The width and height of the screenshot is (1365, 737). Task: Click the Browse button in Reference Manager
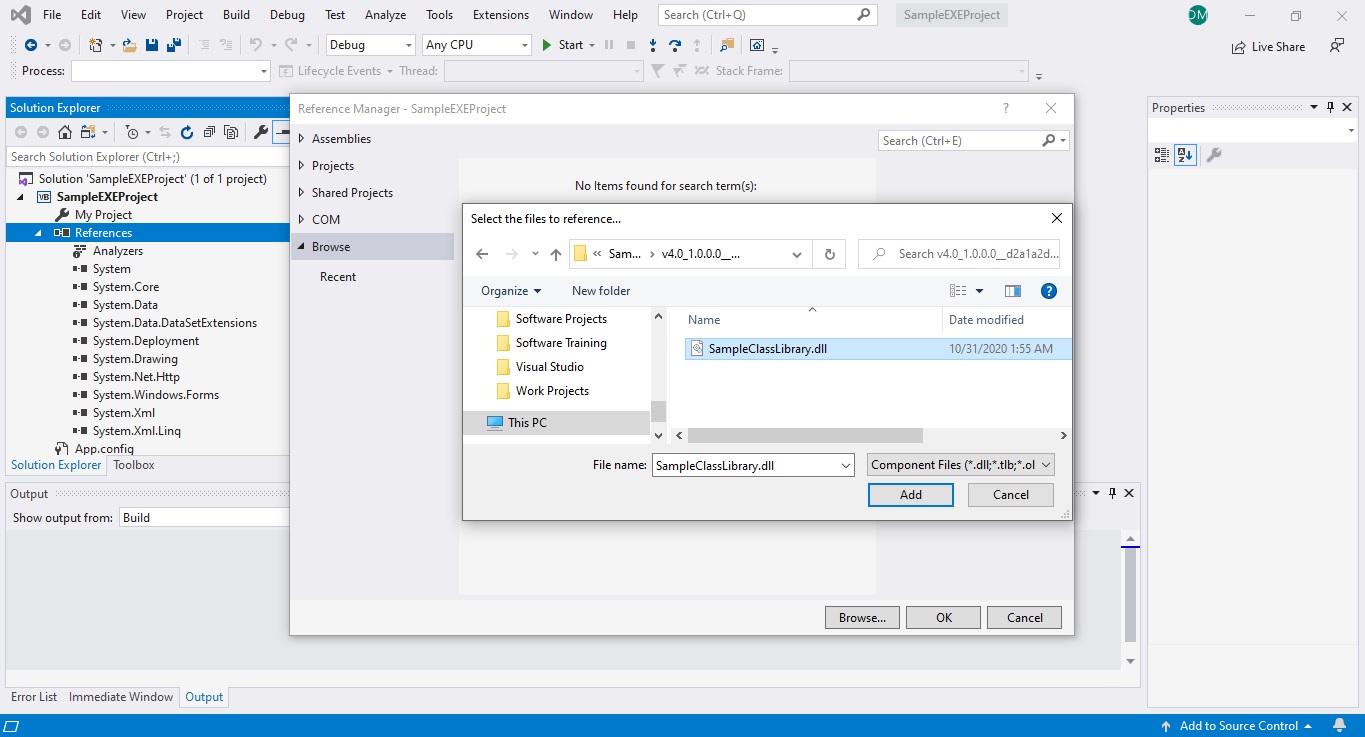click(861, 617)
